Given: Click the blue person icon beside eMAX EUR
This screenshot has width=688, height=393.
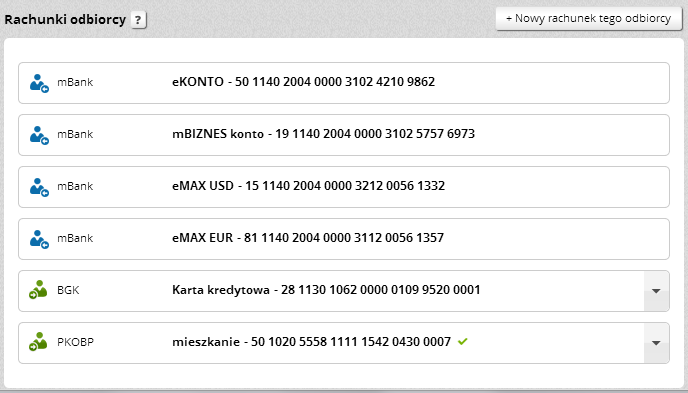Looking at the screenshot, I should point(39,239).
